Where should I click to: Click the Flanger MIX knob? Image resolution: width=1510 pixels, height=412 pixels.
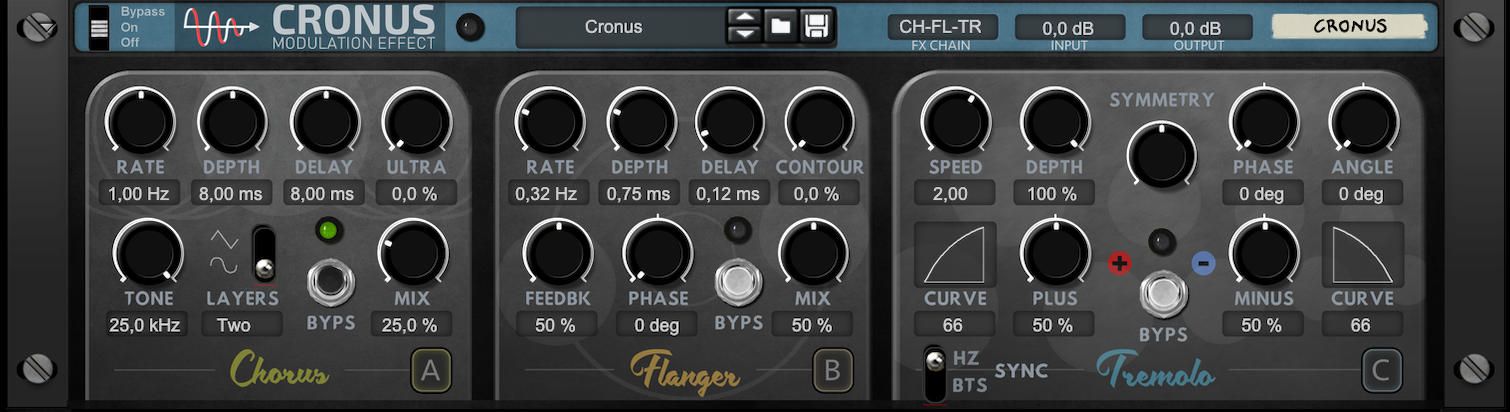[812, 251]
